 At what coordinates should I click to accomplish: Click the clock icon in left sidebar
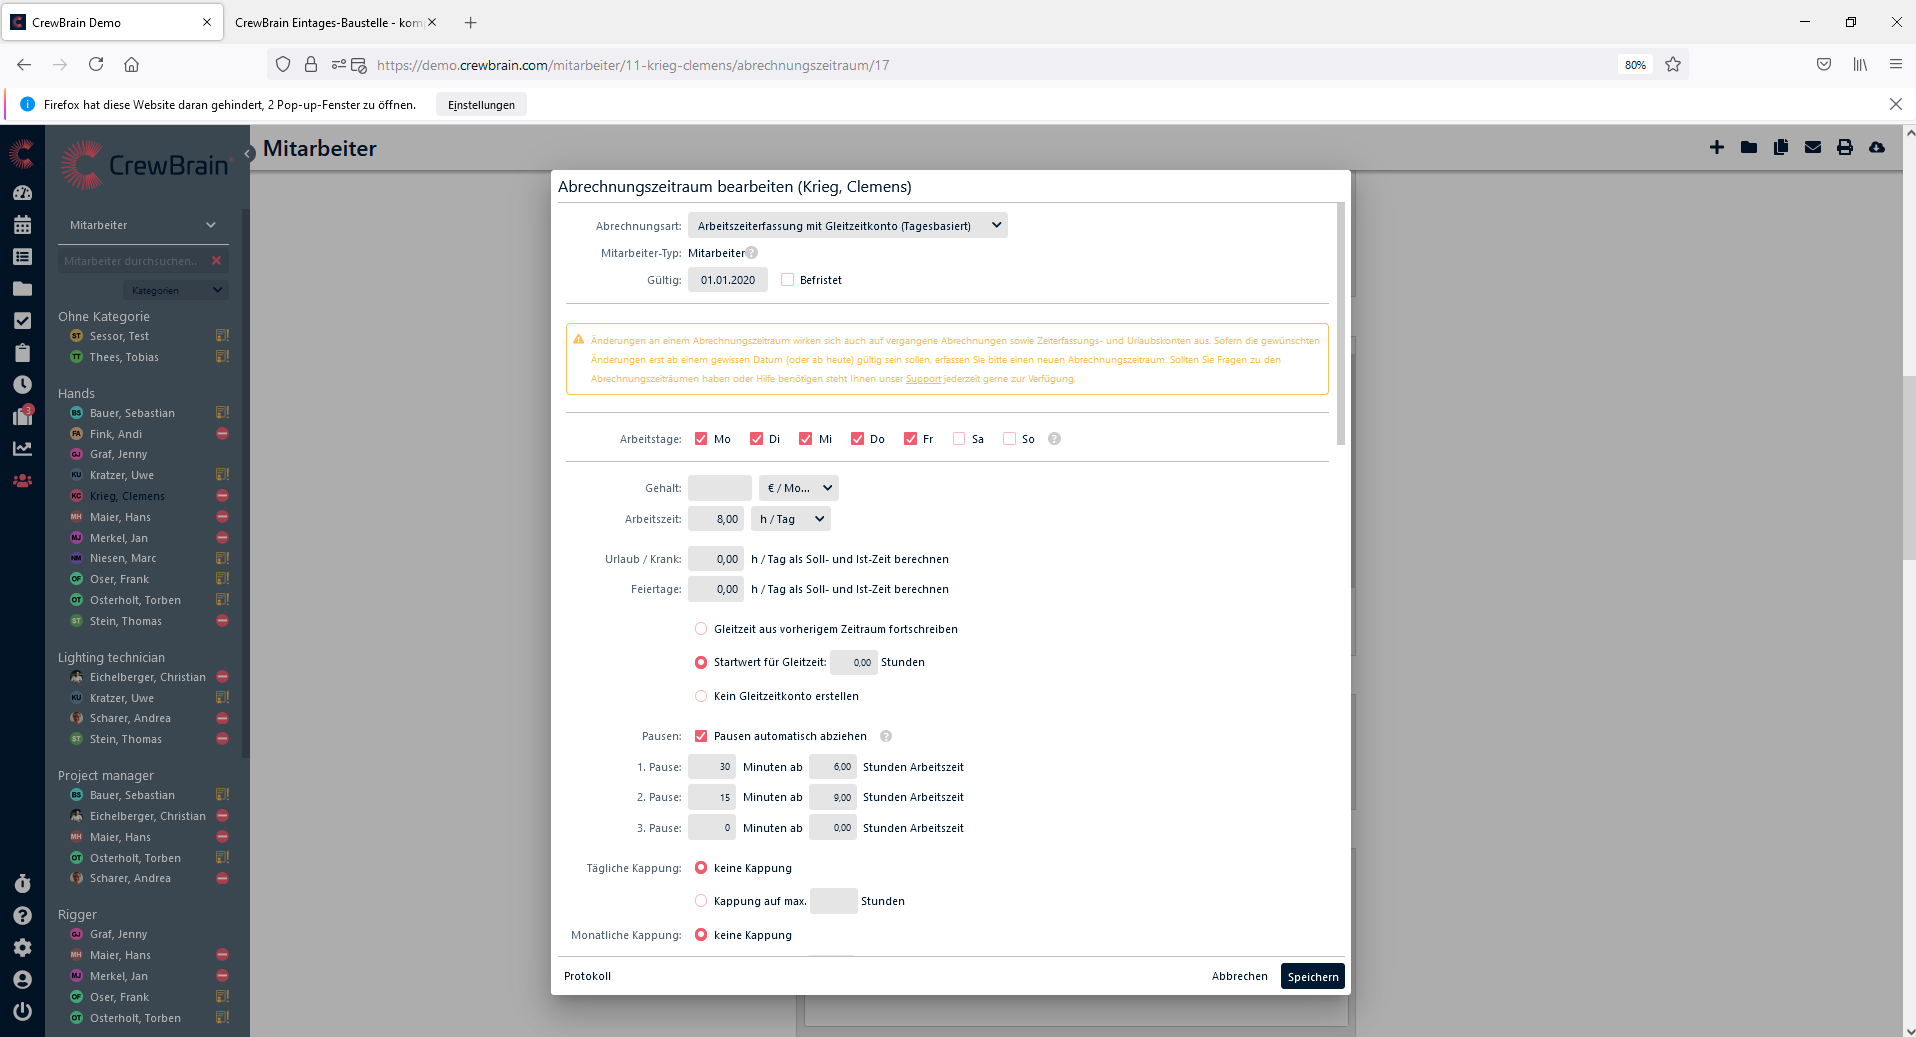pos(22,385)
